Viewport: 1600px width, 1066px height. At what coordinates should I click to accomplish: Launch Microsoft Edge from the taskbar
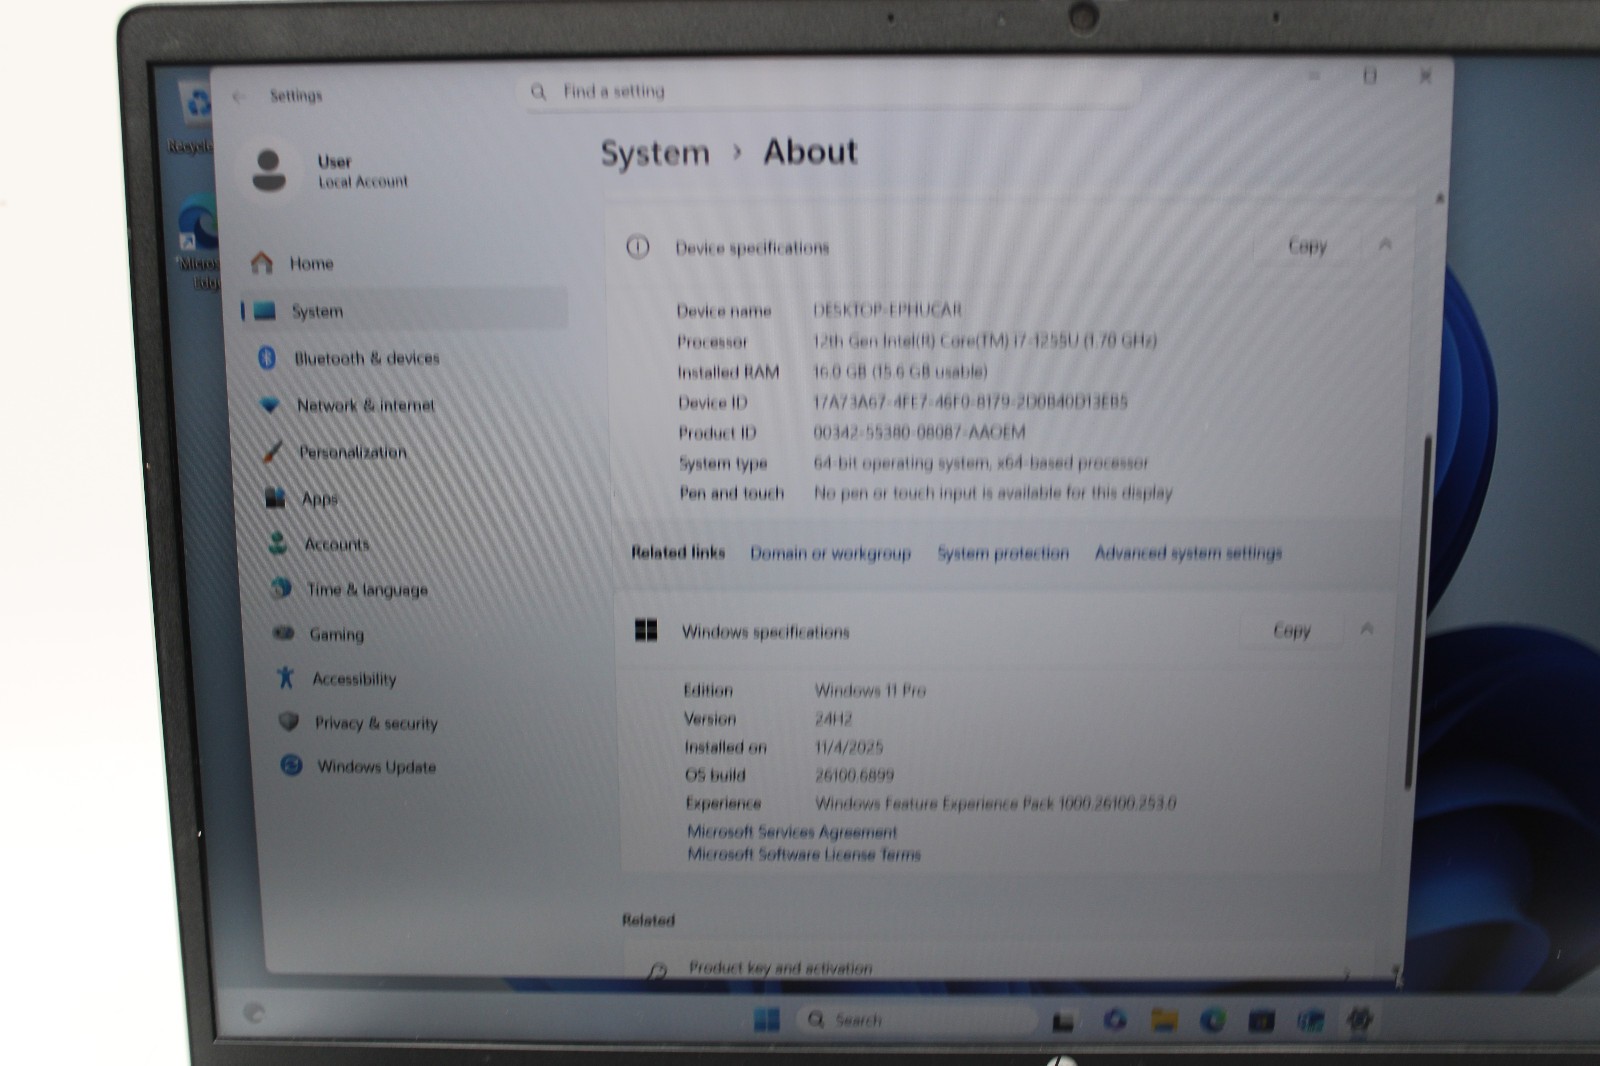pyautogui.click(x=1213, y=1019)
